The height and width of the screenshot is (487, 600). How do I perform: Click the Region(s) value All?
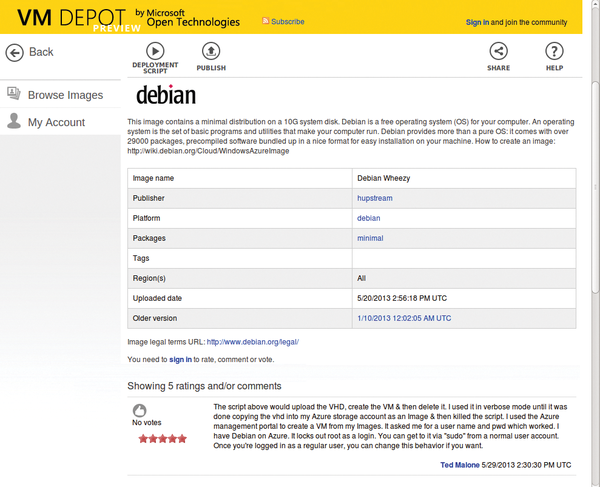click(x=361, y=278)
